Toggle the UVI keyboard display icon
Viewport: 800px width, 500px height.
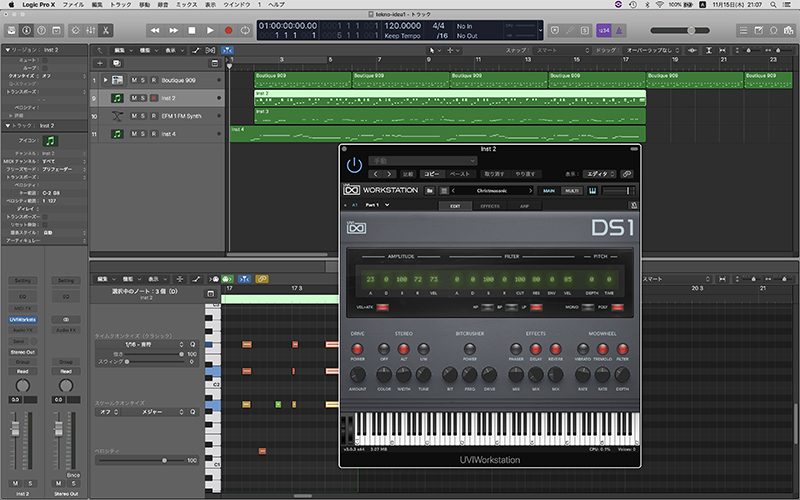point(592,191)
